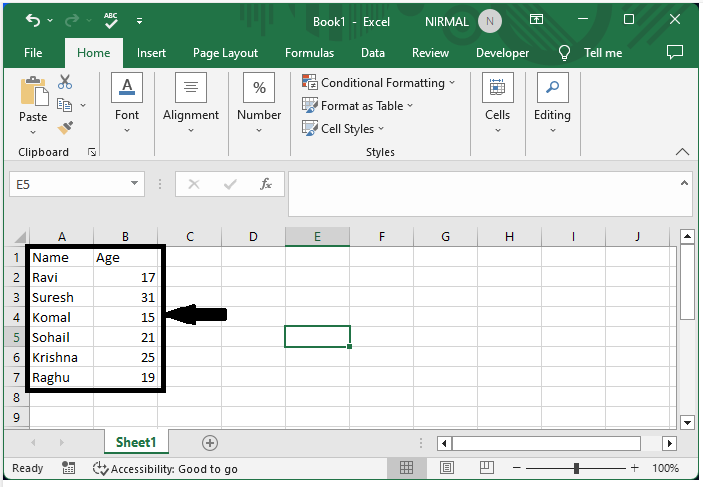Add a new sheet with plus icon

click(x=210, y=442)
